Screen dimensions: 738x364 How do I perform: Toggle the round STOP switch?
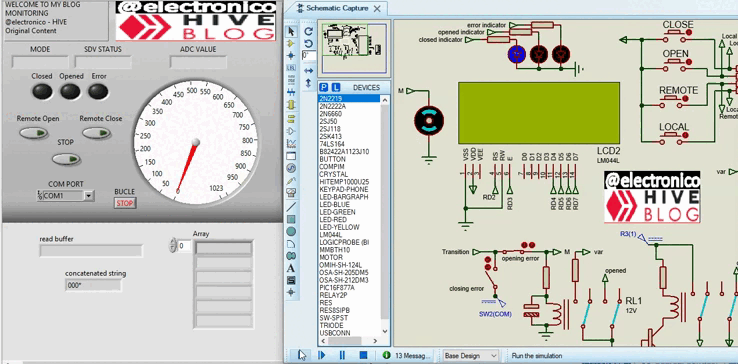pos(66,159)
